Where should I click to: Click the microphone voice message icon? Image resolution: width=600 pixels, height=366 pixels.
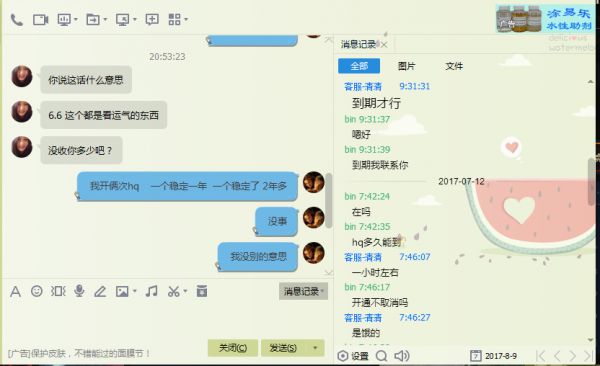79,291
